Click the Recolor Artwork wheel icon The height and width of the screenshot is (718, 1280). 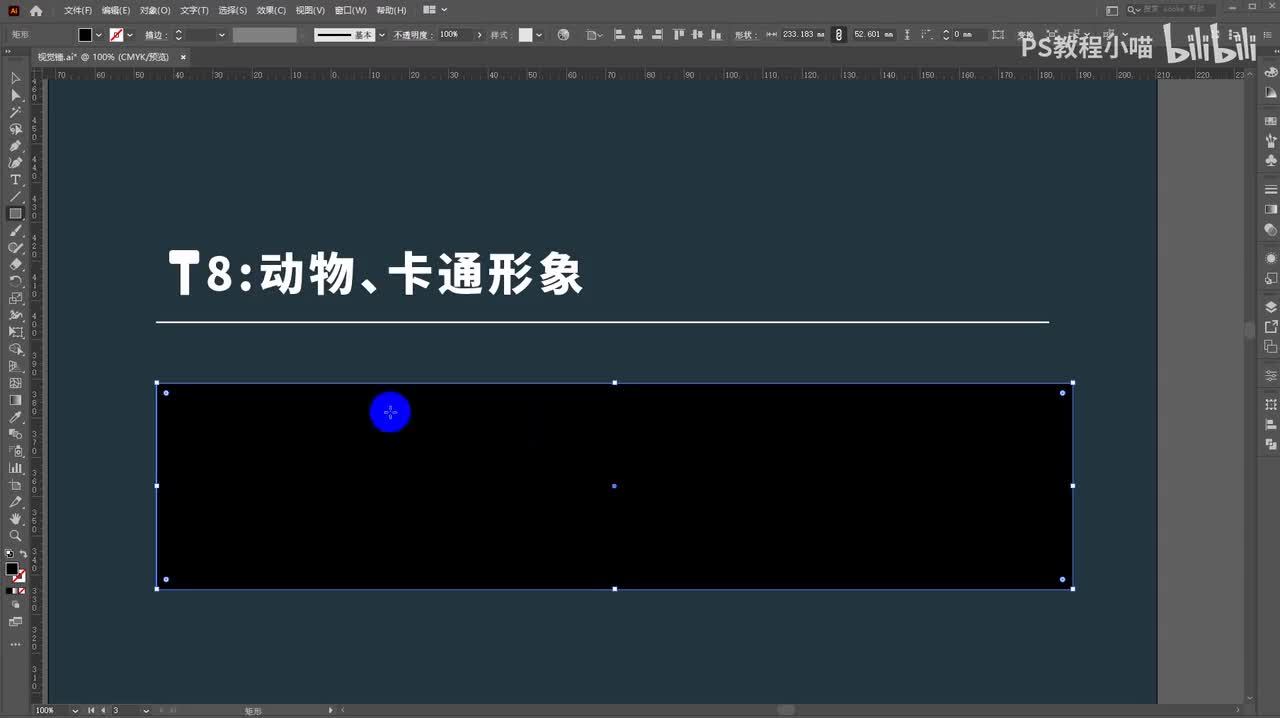563,34
